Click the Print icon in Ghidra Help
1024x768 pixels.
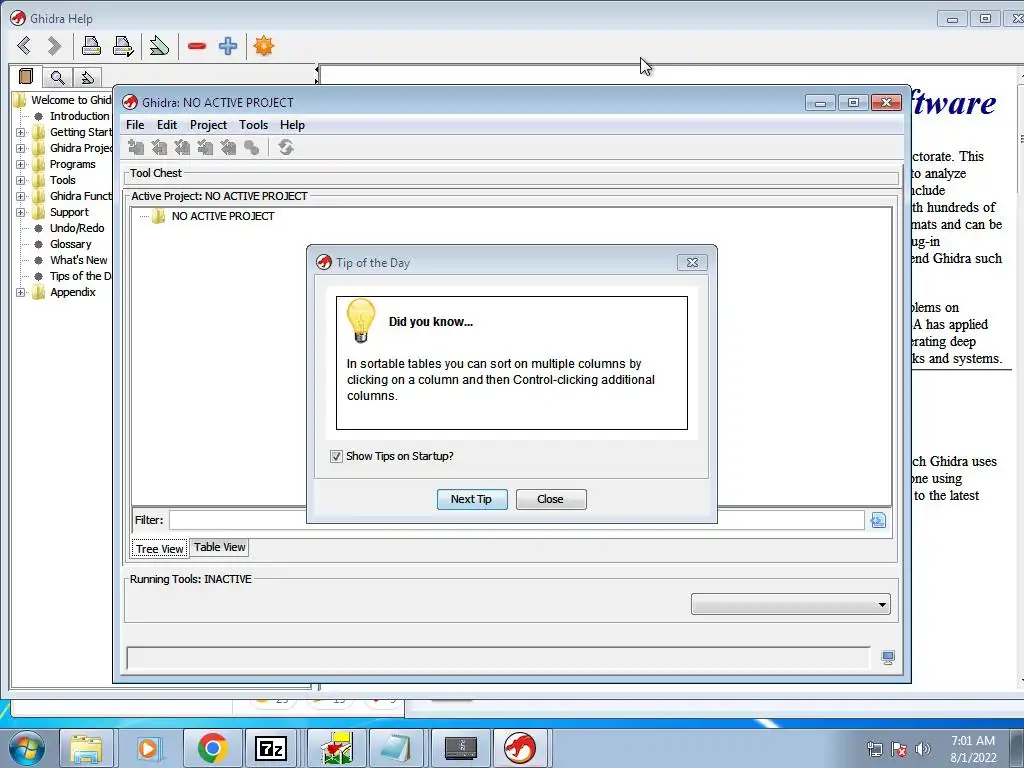(x=91, y=46)
